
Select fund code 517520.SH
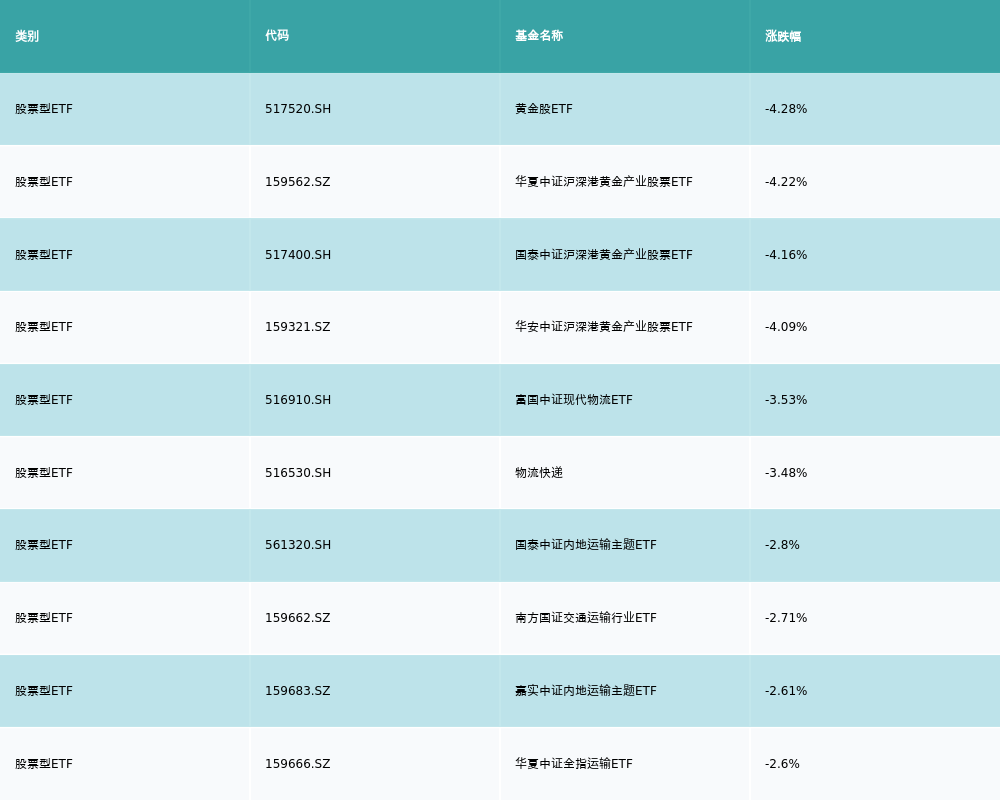pyautogui.click(x=298, y=109)
